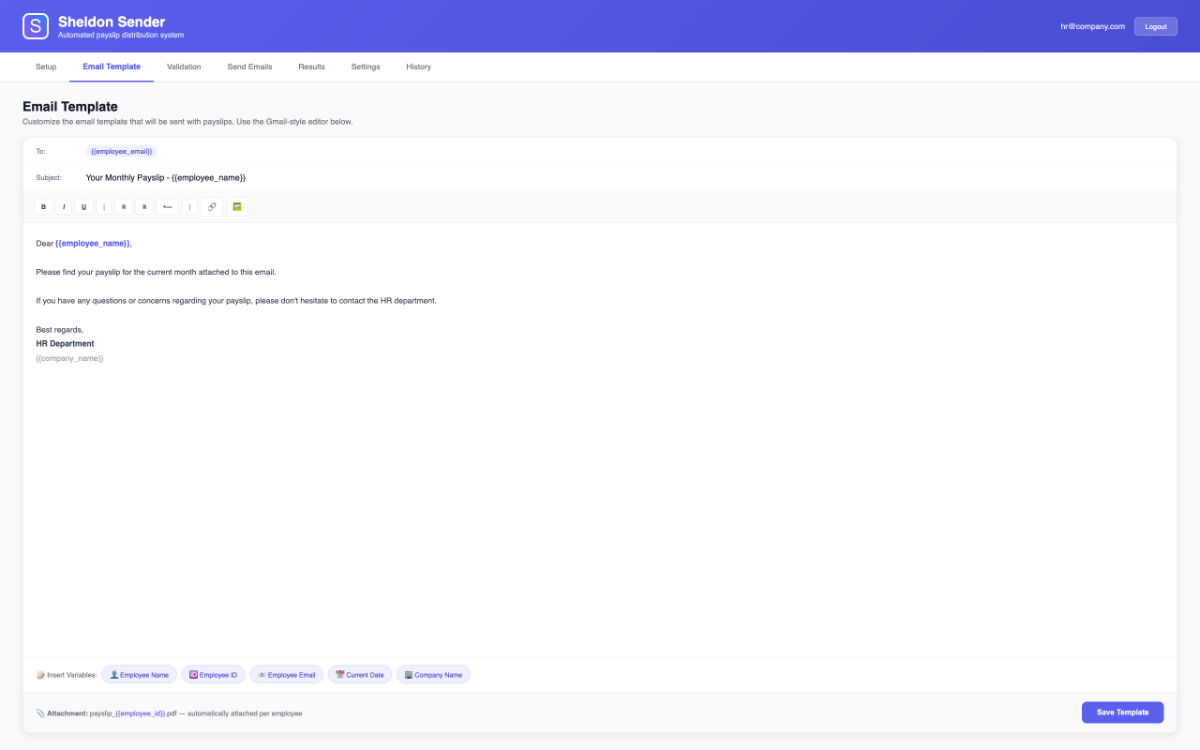Screen dimensions: 1200x750
Task: Click the 'If you have any questions' sentence
Action: 236,300
